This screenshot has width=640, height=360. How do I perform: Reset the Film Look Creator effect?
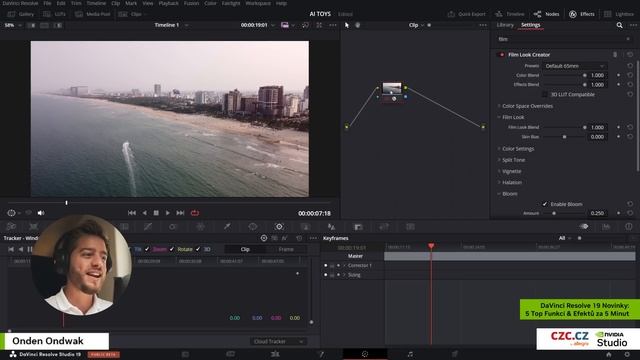point(630,55)
